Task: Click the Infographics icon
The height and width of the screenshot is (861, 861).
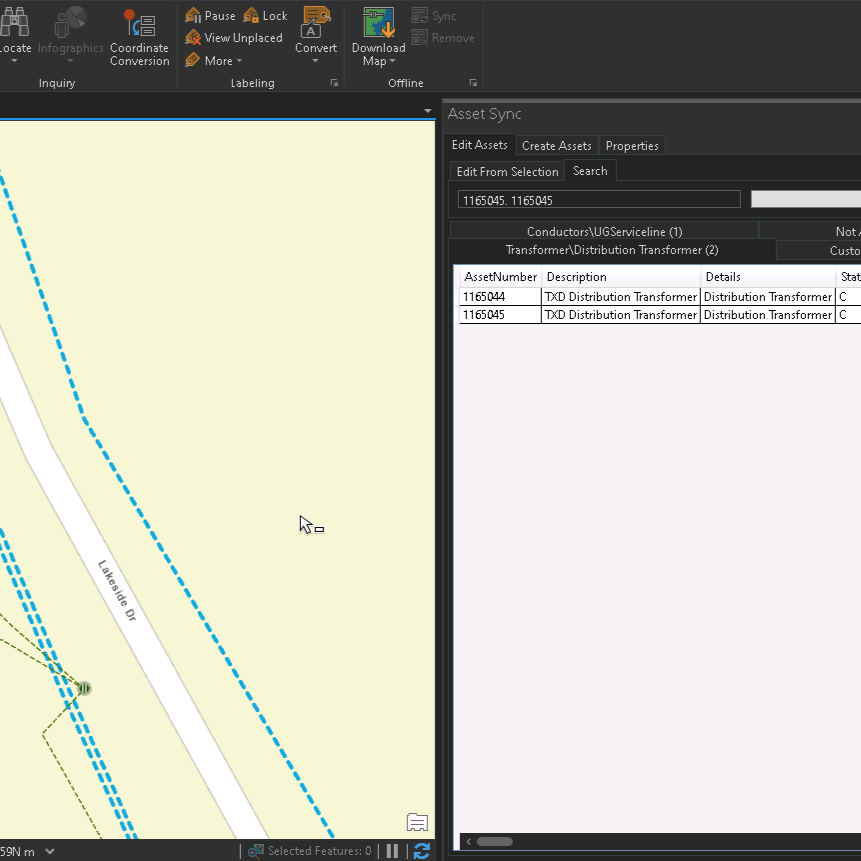Action: (x=70, y=22)
